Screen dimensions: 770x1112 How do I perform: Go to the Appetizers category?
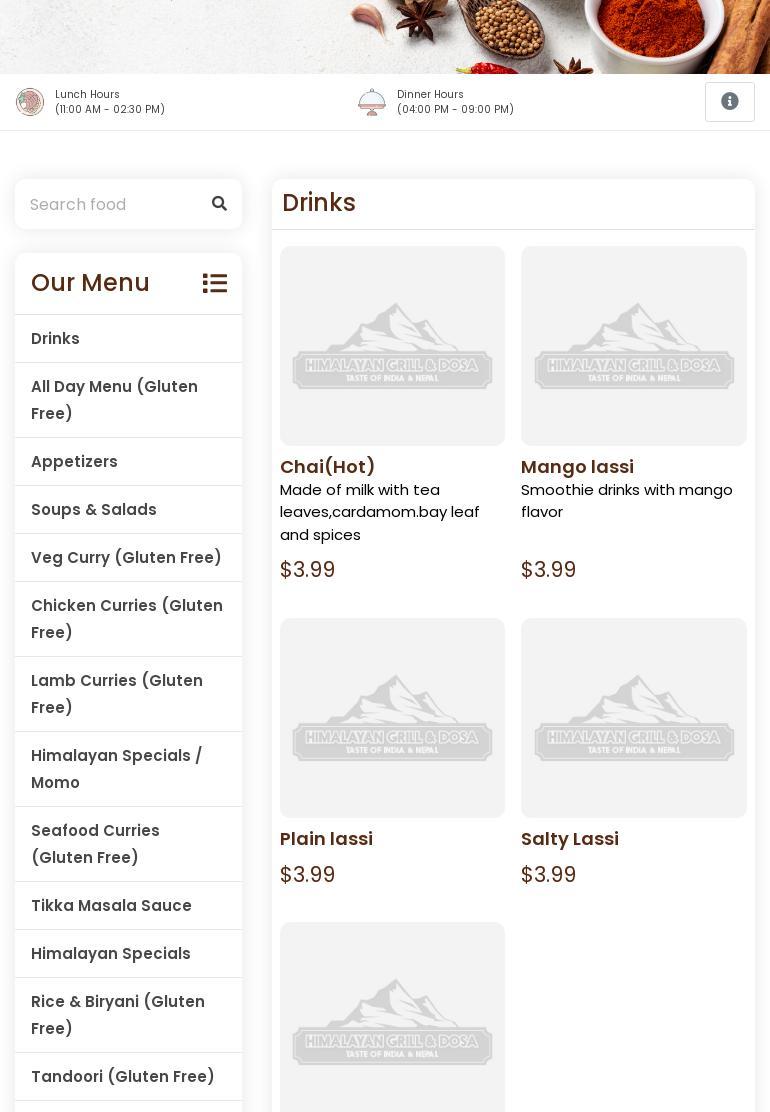128,462
